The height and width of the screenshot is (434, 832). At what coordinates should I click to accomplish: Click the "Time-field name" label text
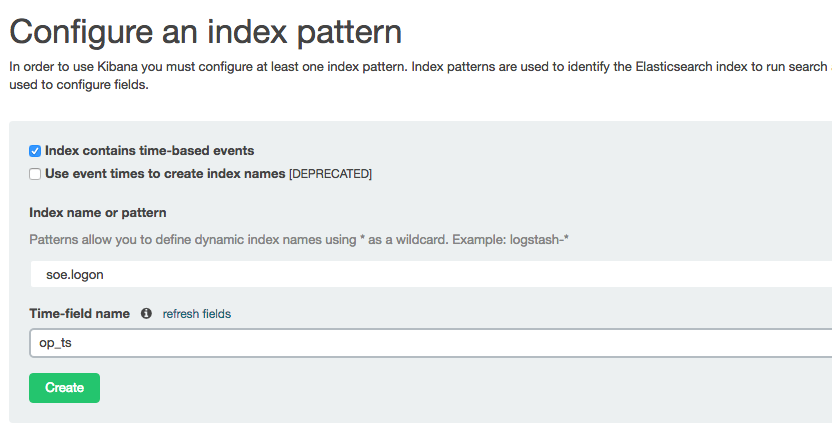[80, 313]
